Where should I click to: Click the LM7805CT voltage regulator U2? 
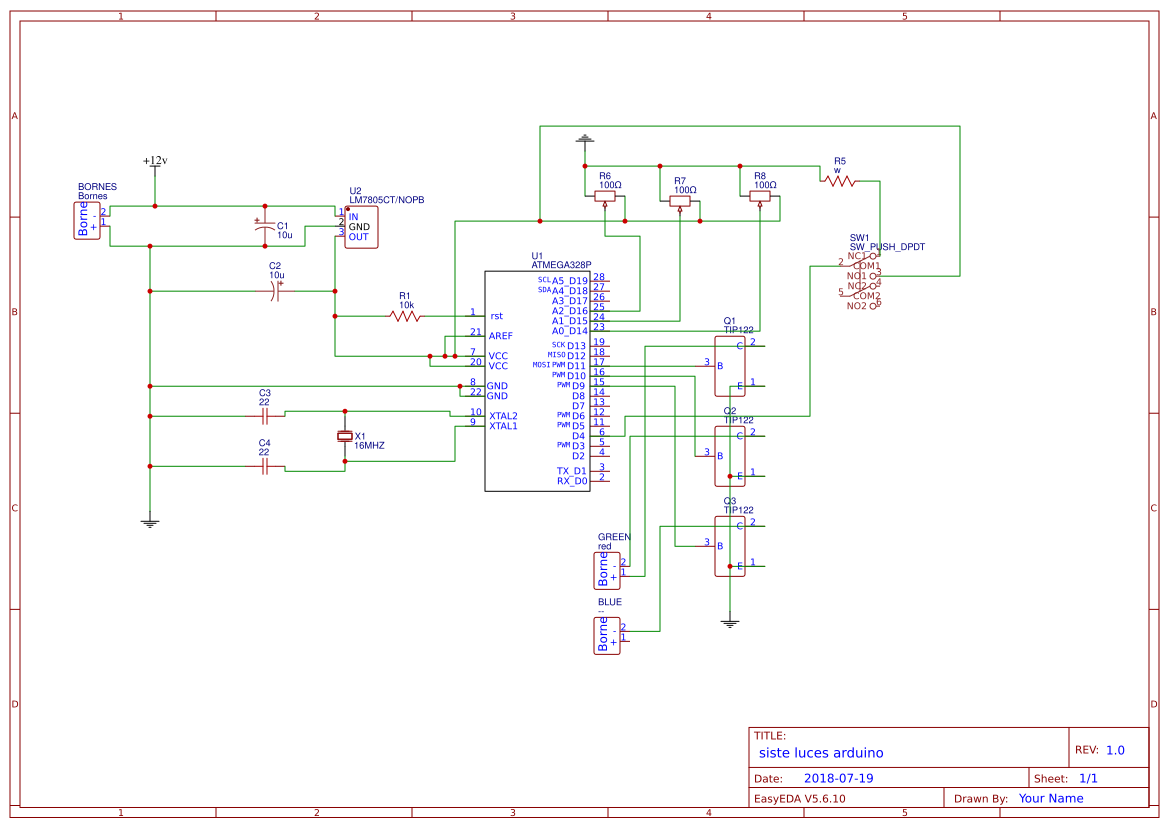tap(360, 228)
